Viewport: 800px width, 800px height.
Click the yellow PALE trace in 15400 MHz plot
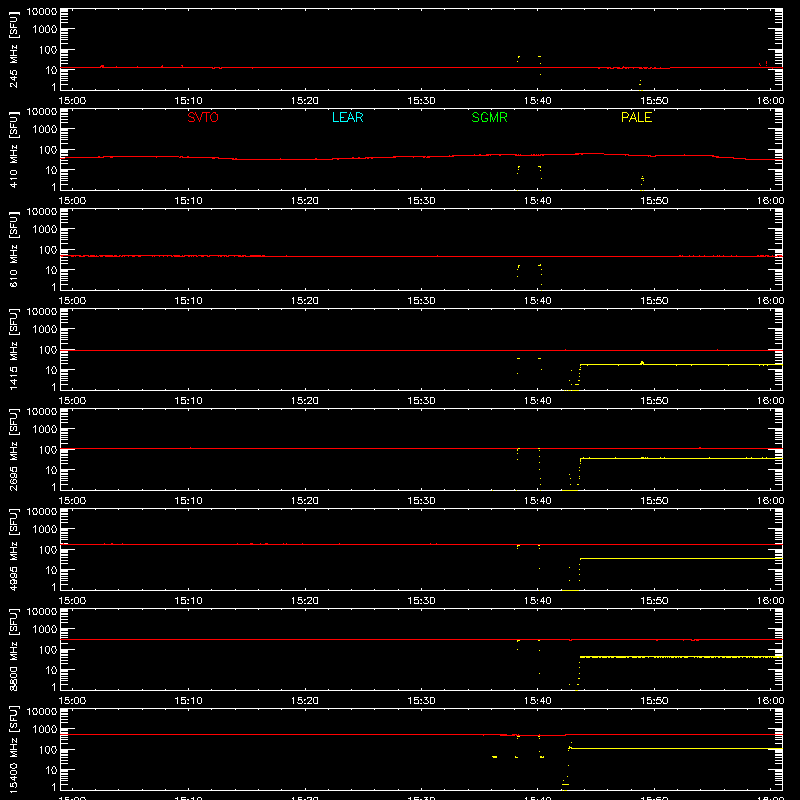pos(676,748)
